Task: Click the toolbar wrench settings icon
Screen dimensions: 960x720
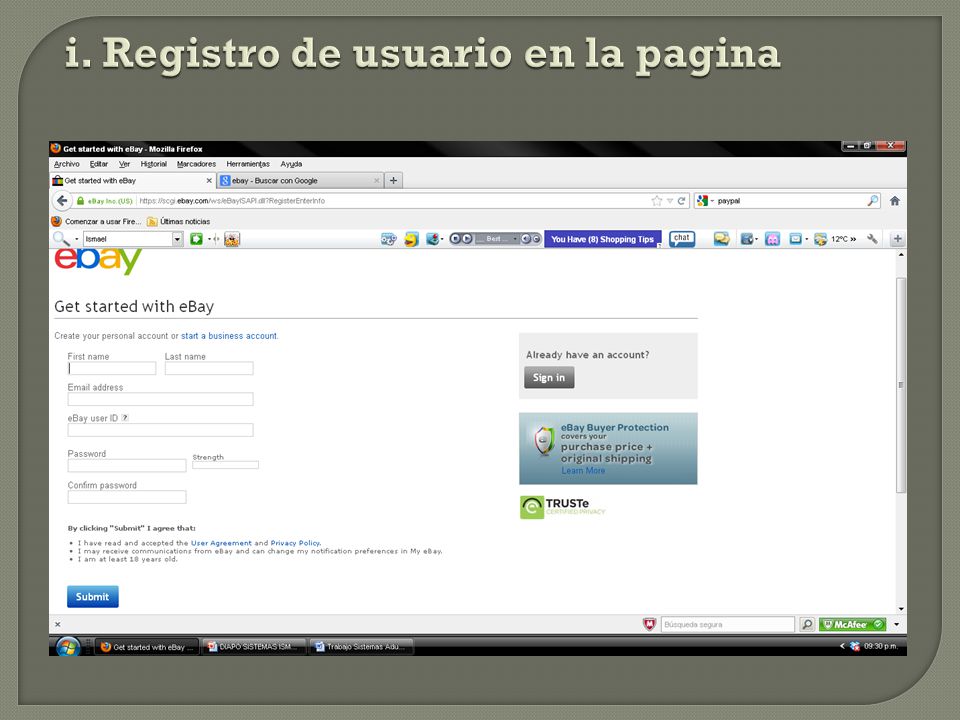Action: pyautogui.click(x=872, y=239)
